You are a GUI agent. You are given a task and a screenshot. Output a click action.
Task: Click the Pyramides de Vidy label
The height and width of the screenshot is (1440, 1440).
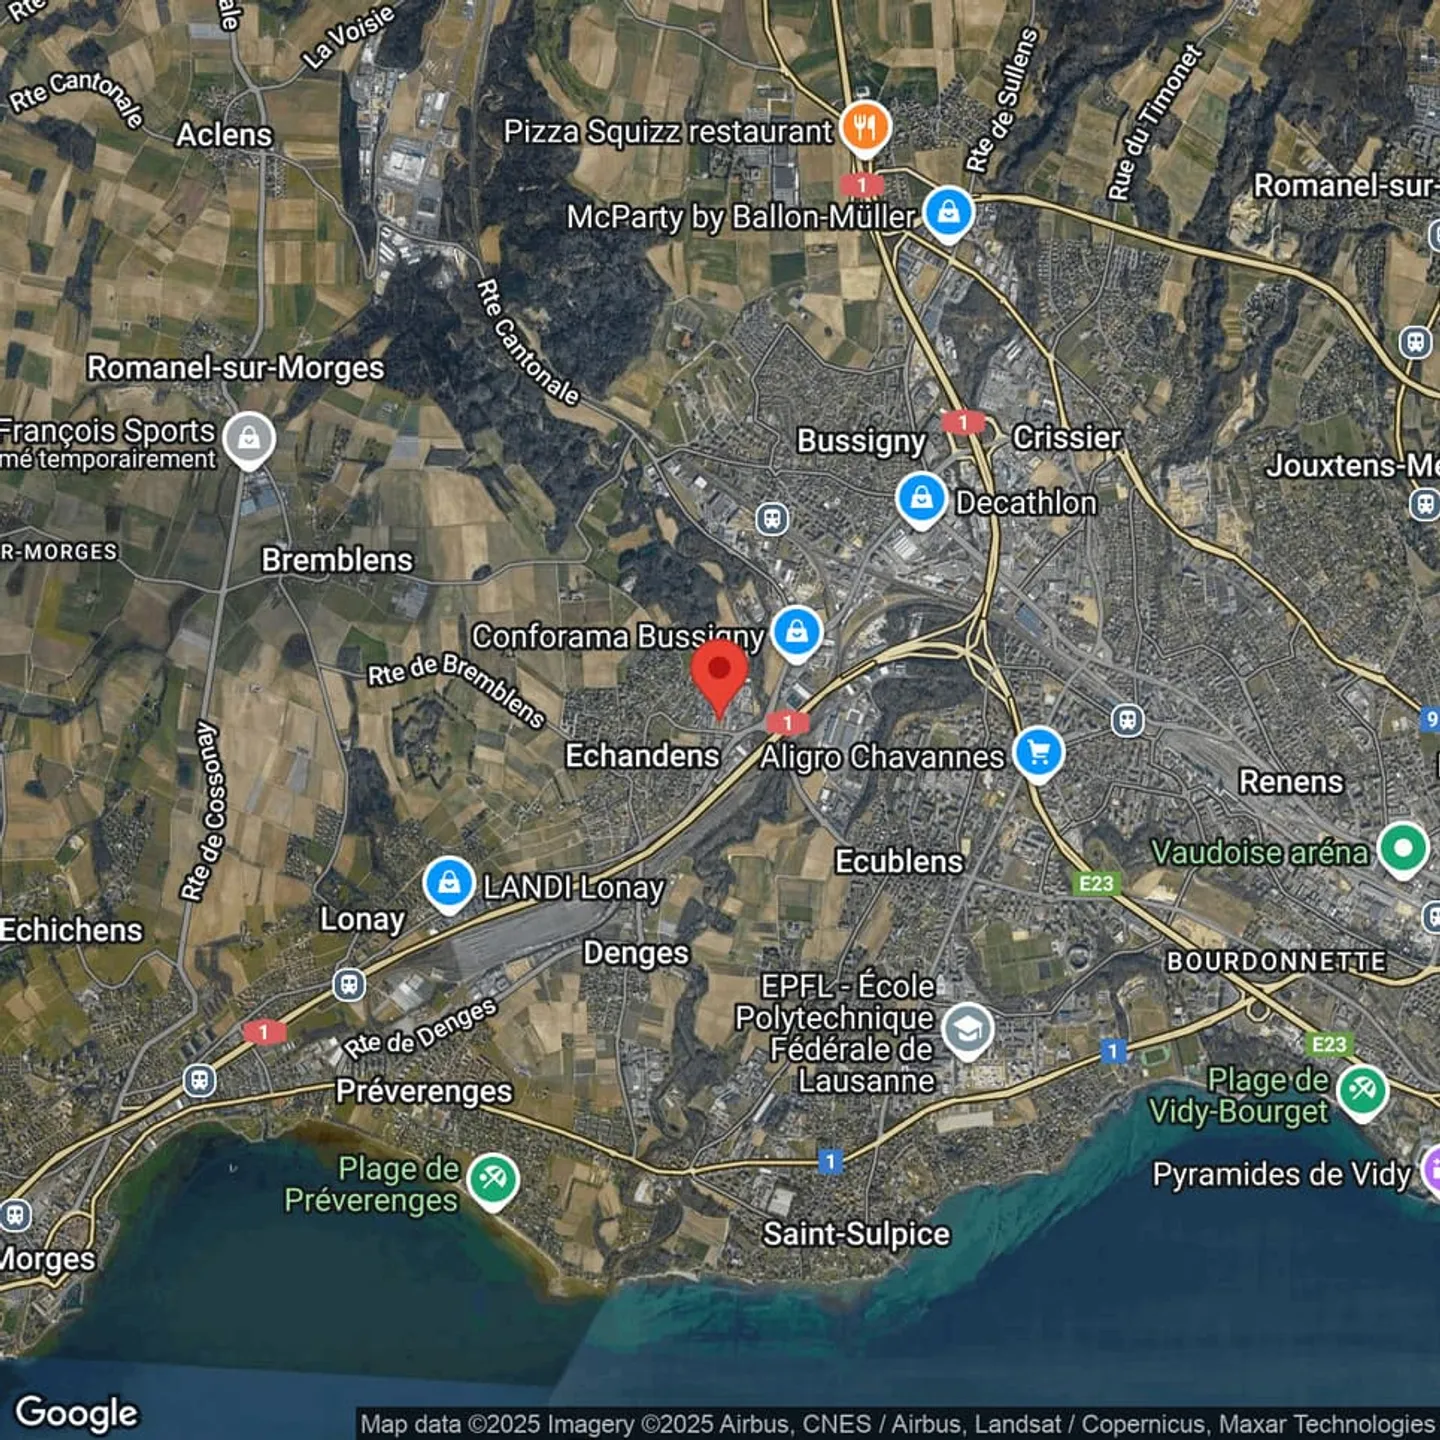[1281, 1174]
